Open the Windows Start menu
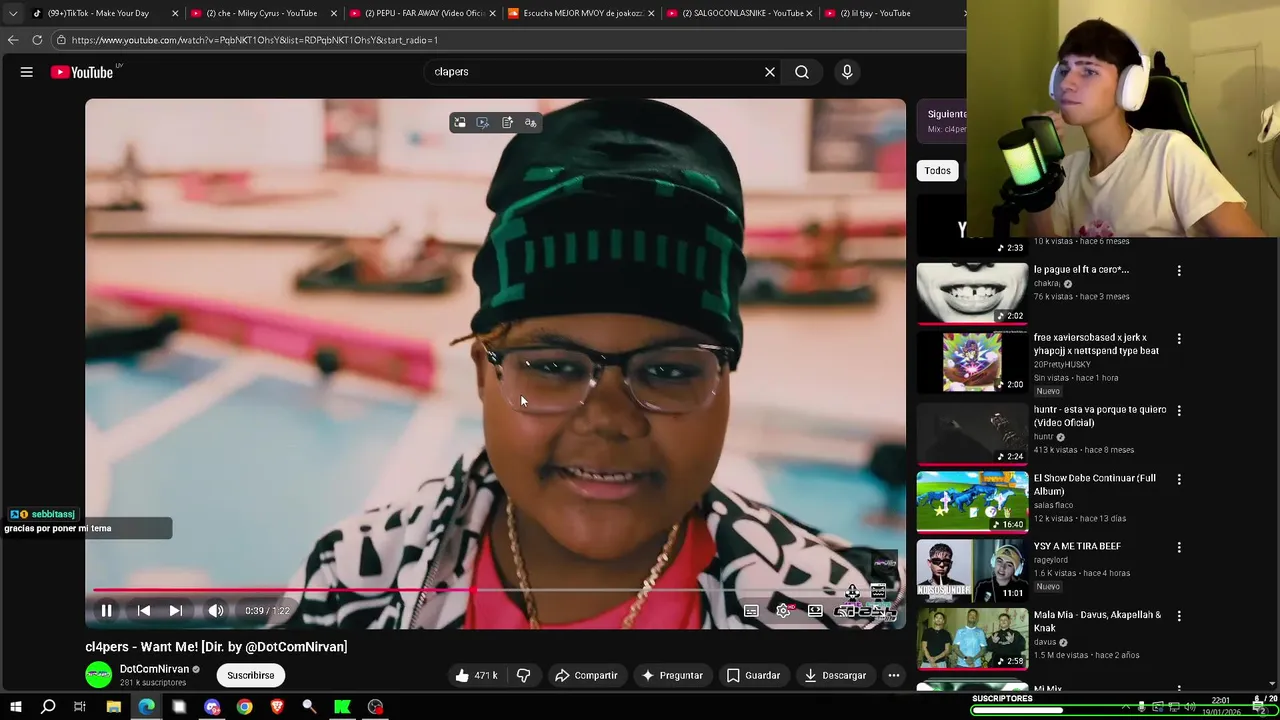The width and height of the screenshot is (1280, 720). click(15, 707)
